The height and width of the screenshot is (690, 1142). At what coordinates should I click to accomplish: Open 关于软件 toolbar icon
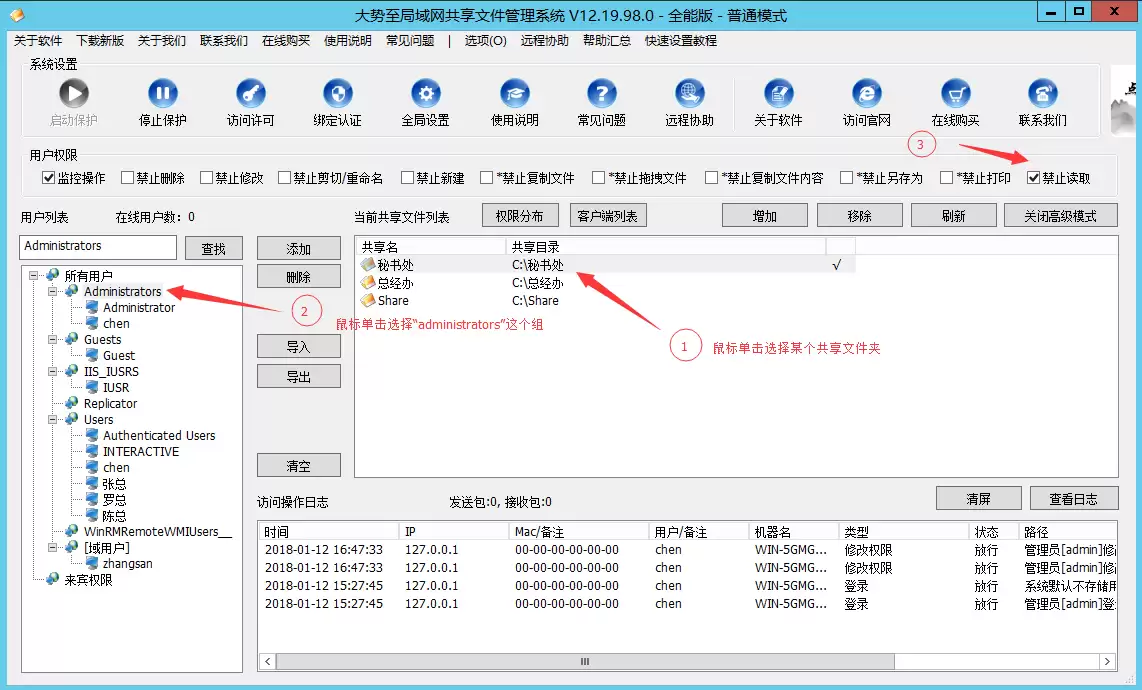779,93
